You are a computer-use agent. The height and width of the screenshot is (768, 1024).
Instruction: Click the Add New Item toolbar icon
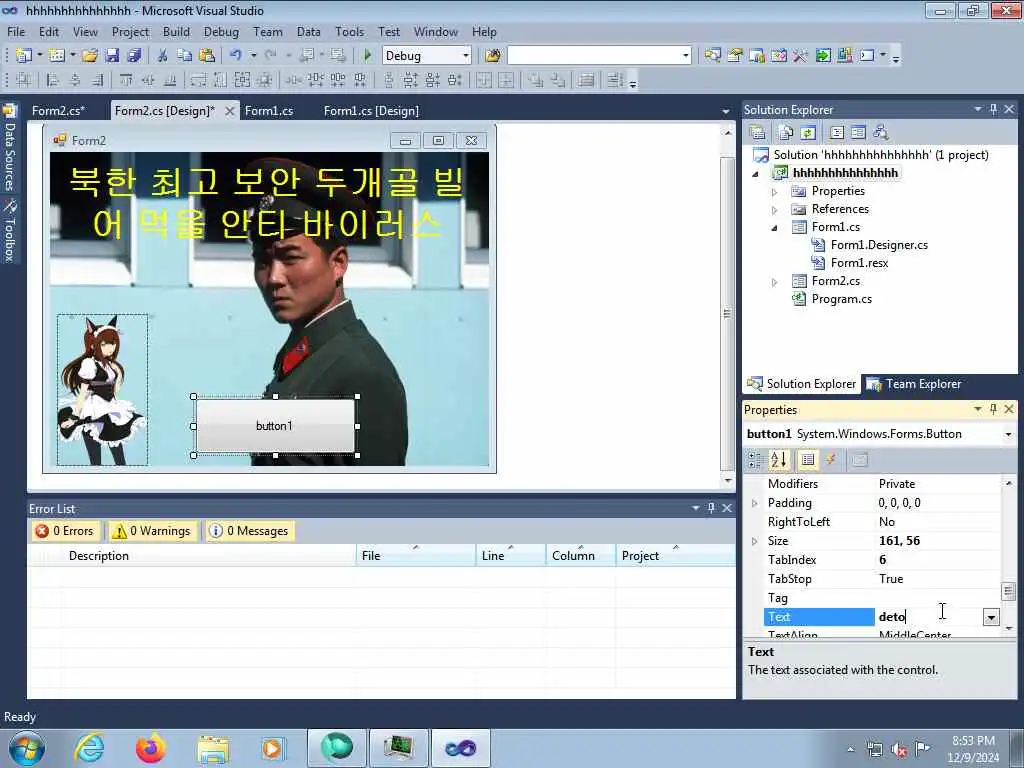[x=57, y=56]
